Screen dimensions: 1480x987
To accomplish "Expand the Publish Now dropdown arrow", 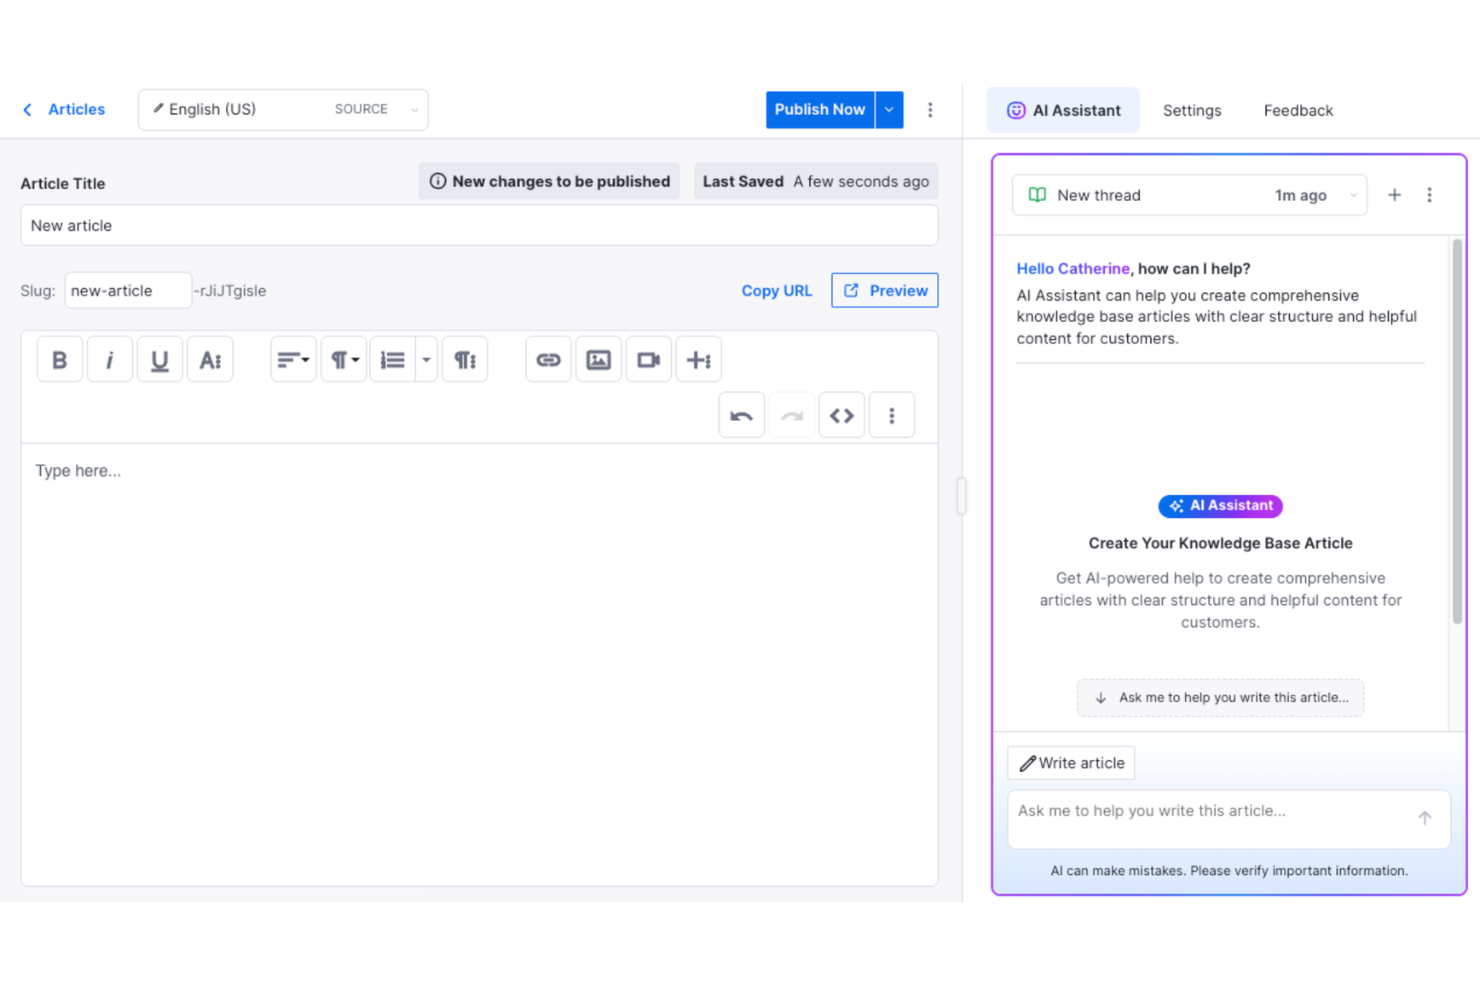I will coord(888,109).
